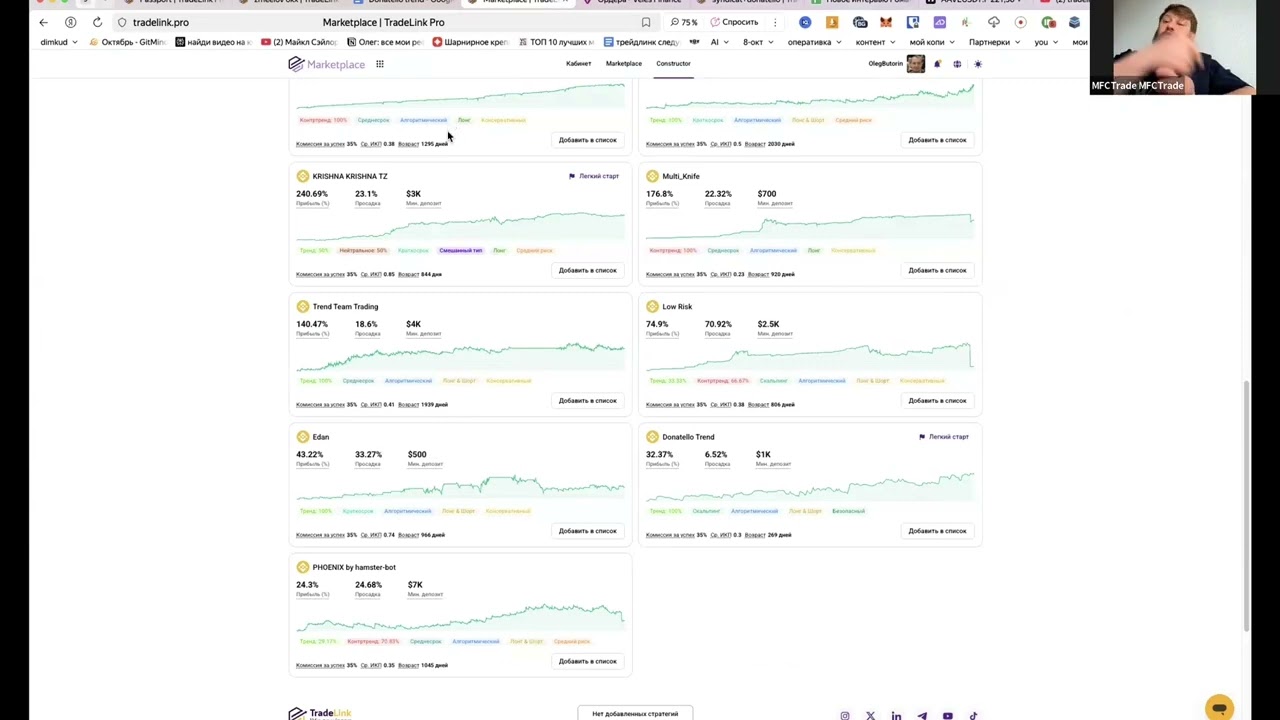Open support chat bubble icon
Screen dimensions: 1280x720
[1219, 708]
